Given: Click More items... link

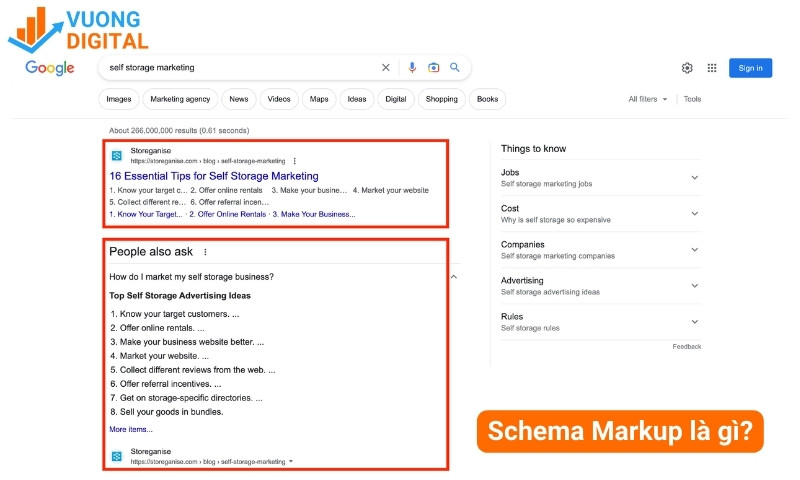Looking at the screenshot, I should [x=131, y=430].
